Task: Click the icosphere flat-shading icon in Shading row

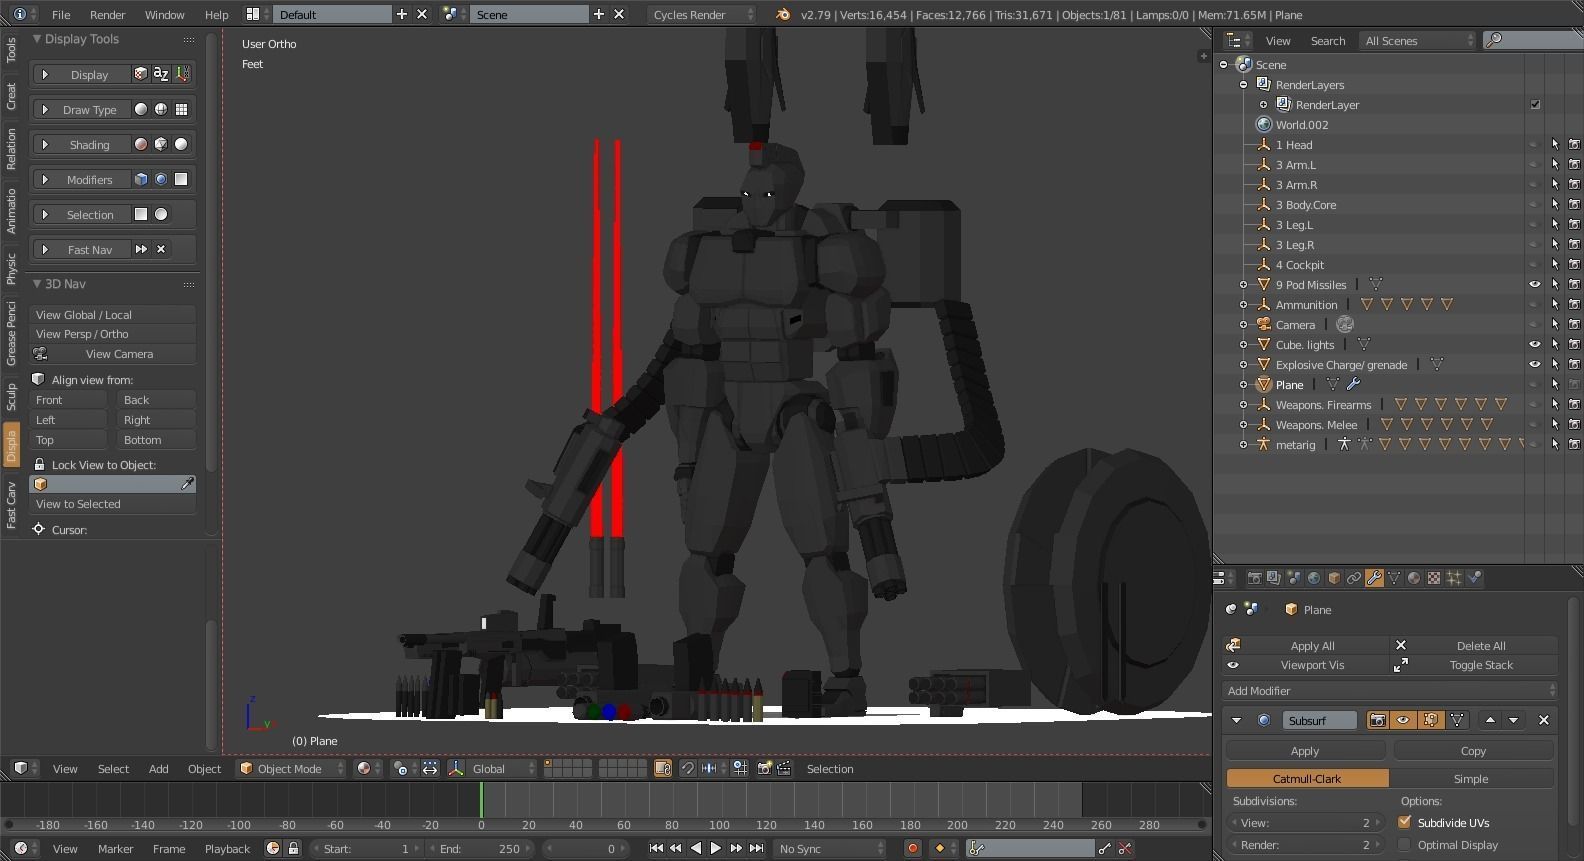Action: point(161,144)
